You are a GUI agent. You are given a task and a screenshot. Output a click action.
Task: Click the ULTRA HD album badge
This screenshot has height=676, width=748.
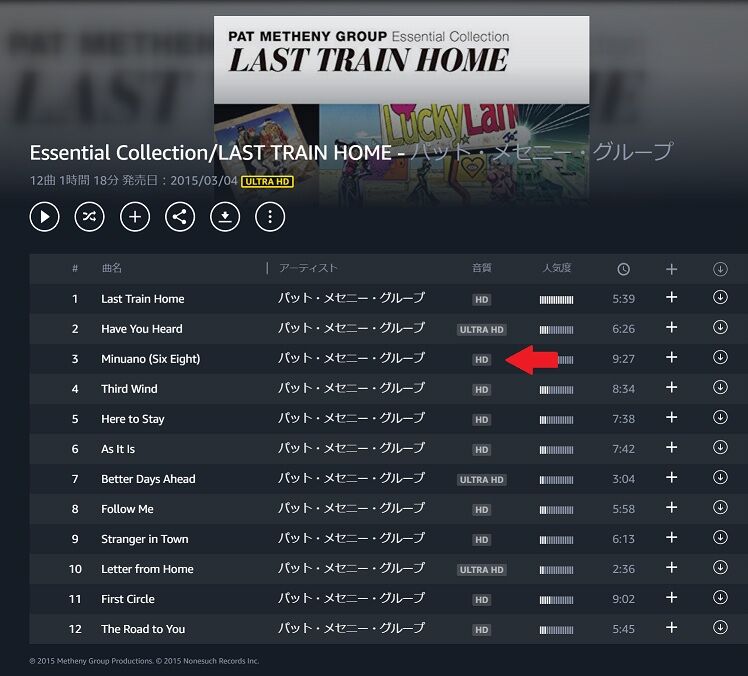[x=267, y=182]
